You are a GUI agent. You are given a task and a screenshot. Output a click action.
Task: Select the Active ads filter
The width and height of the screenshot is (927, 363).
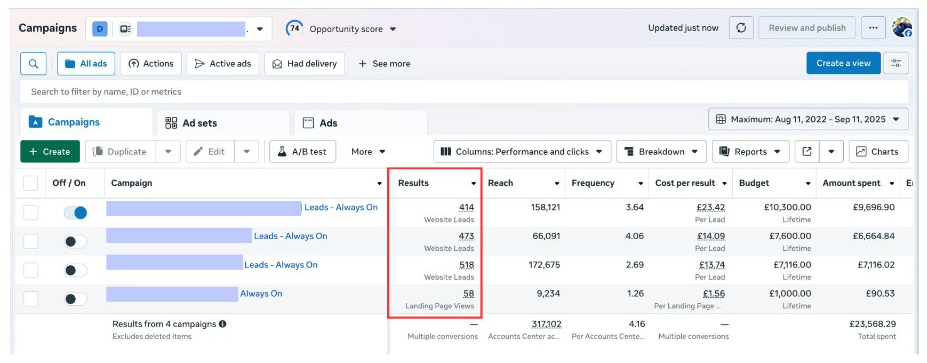[x=223, y=64]
